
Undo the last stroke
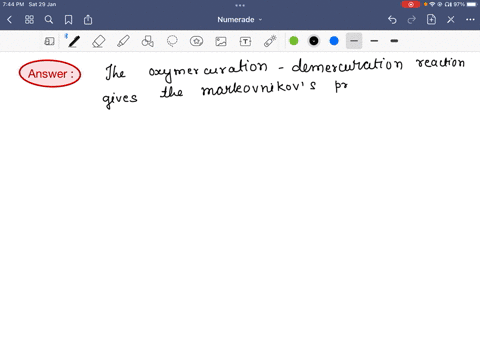[x=392, y=20]
